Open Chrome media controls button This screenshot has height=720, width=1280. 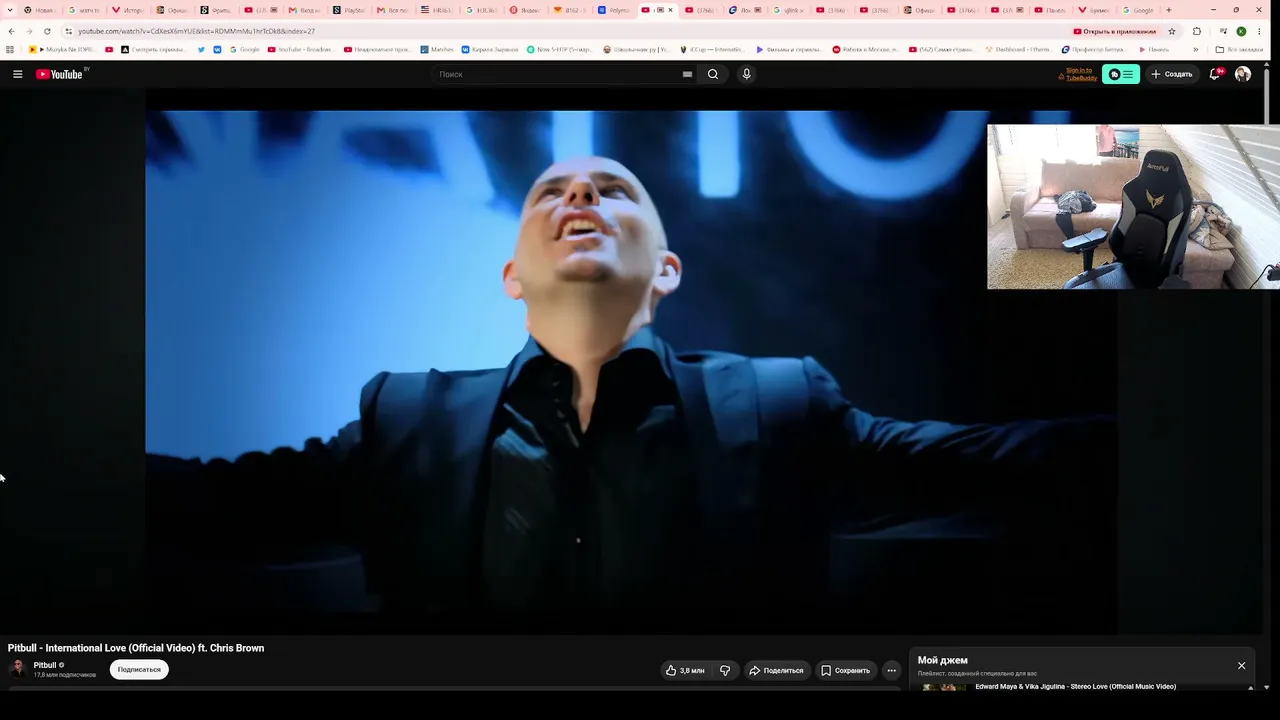coord(1223,31)
